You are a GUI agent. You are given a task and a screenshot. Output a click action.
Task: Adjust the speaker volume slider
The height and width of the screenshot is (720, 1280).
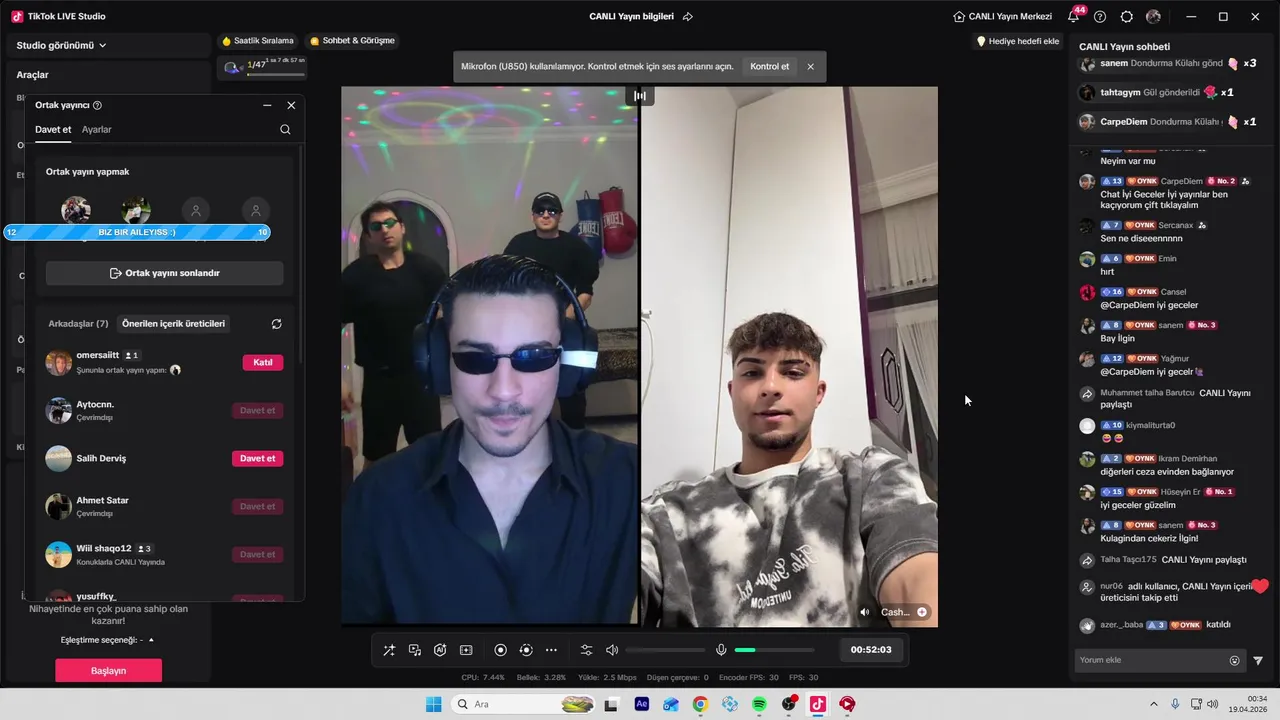coord(665,650)
